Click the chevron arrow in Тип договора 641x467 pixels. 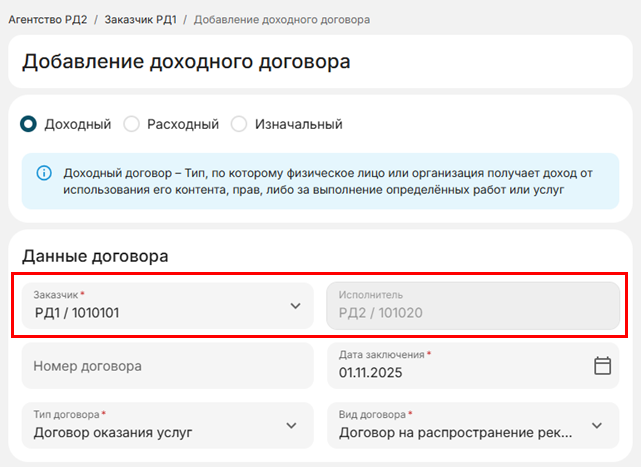[291, 426]
